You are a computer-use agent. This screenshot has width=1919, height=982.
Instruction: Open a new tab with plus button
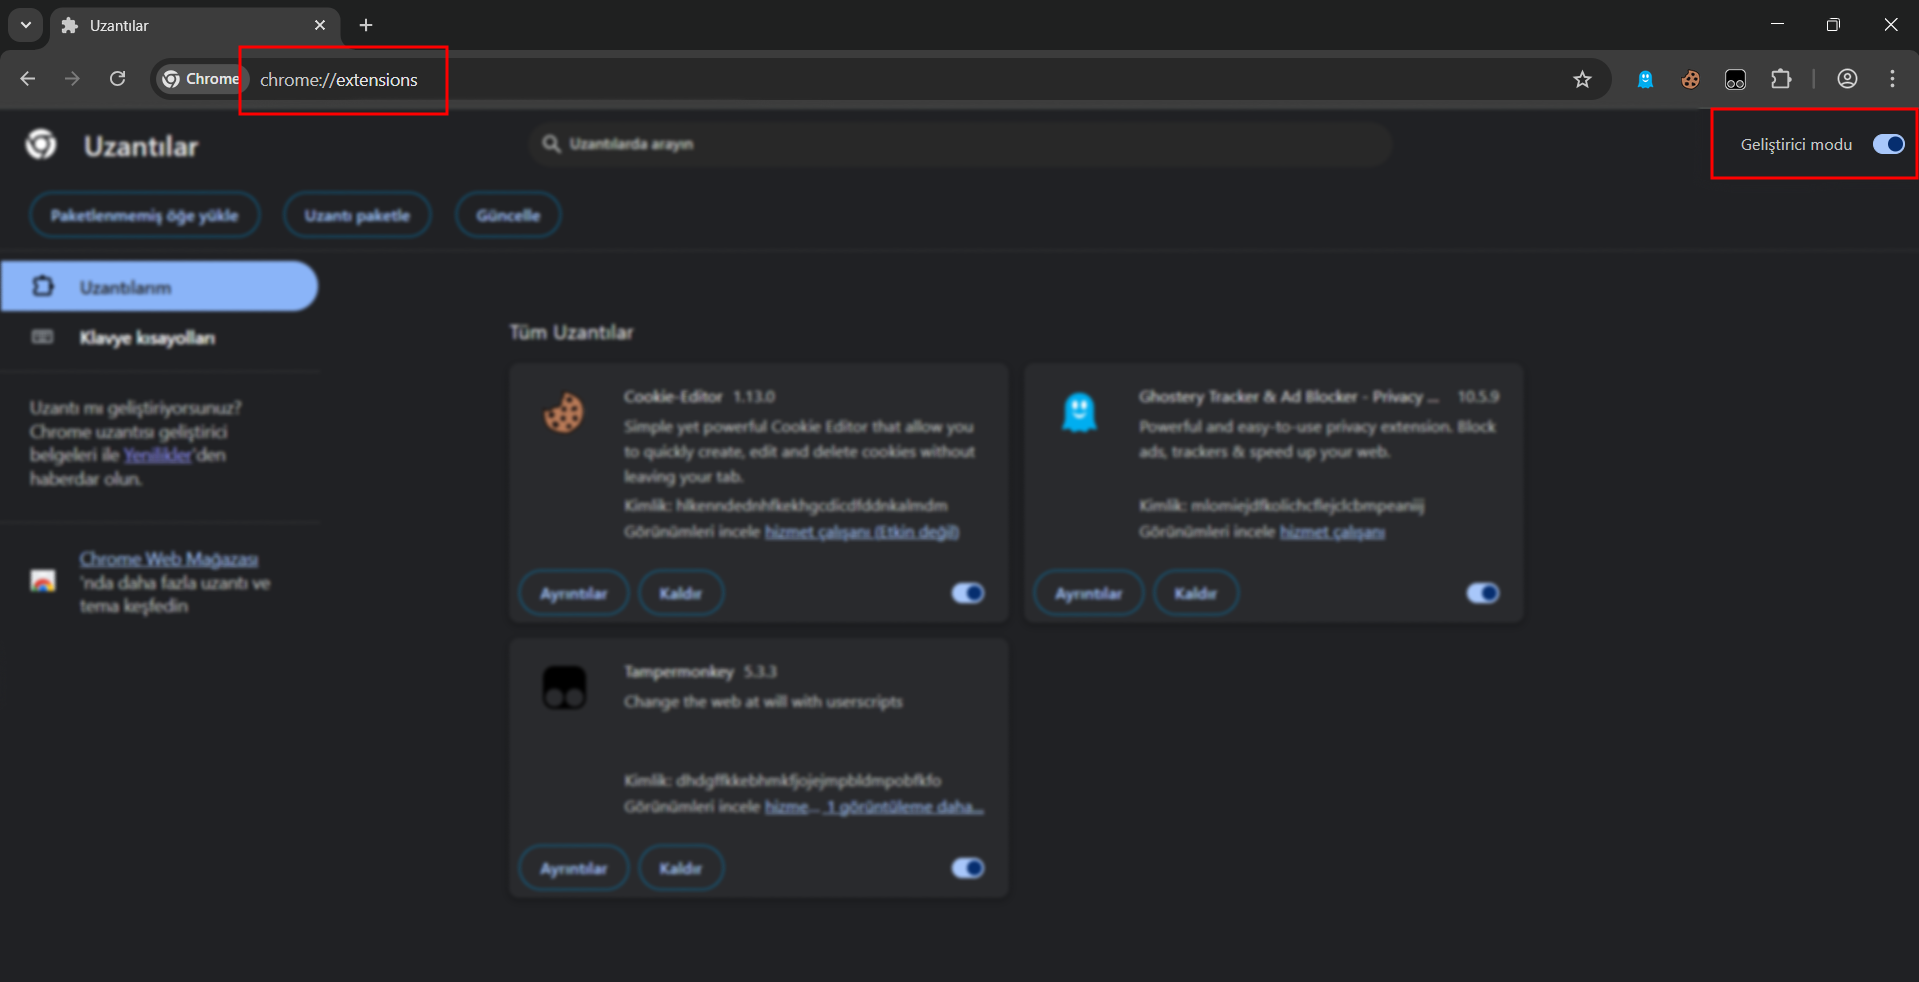(366, 25)
